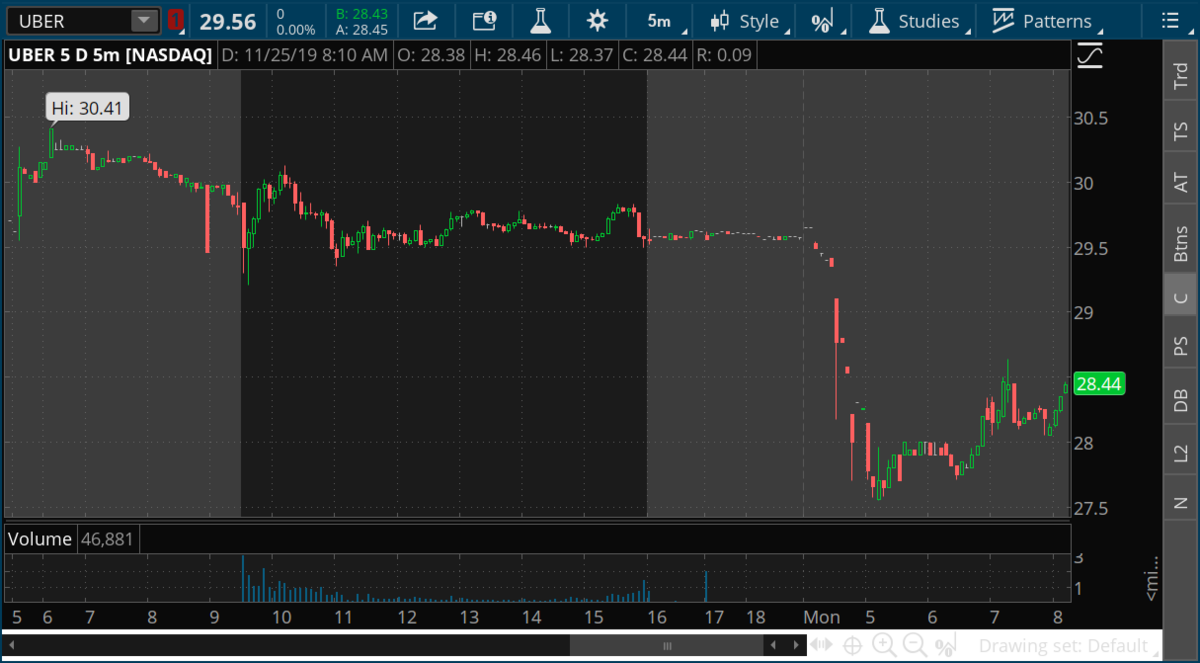1200x663 pixels.
Task: Switch to the PS sidebar tab
Action: [x=1181, y=346]
